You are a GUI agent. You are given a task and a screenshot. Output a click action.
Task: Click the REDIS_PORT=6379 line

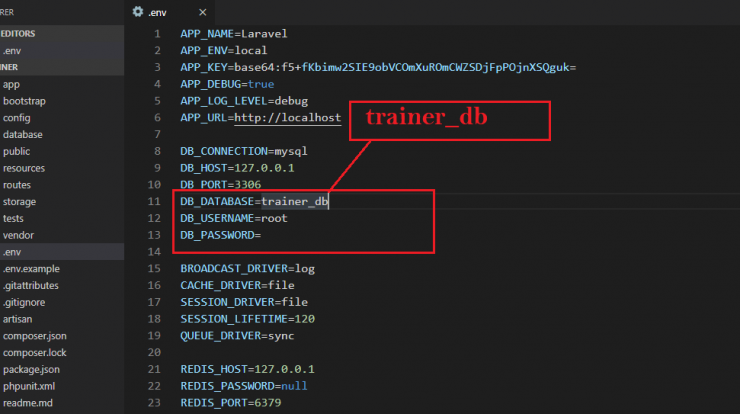click(230, 403)
